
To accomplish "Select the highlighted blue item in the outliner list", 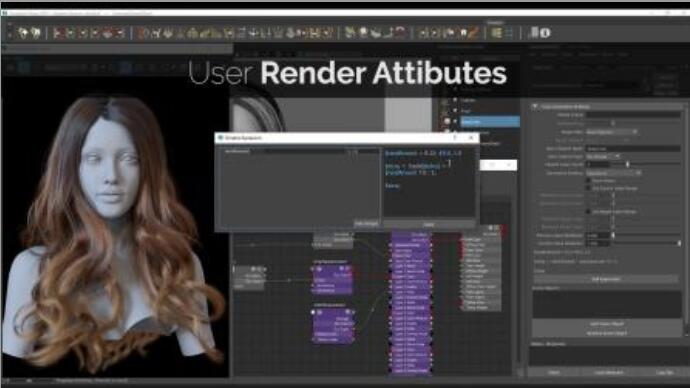I will [490, 121].
